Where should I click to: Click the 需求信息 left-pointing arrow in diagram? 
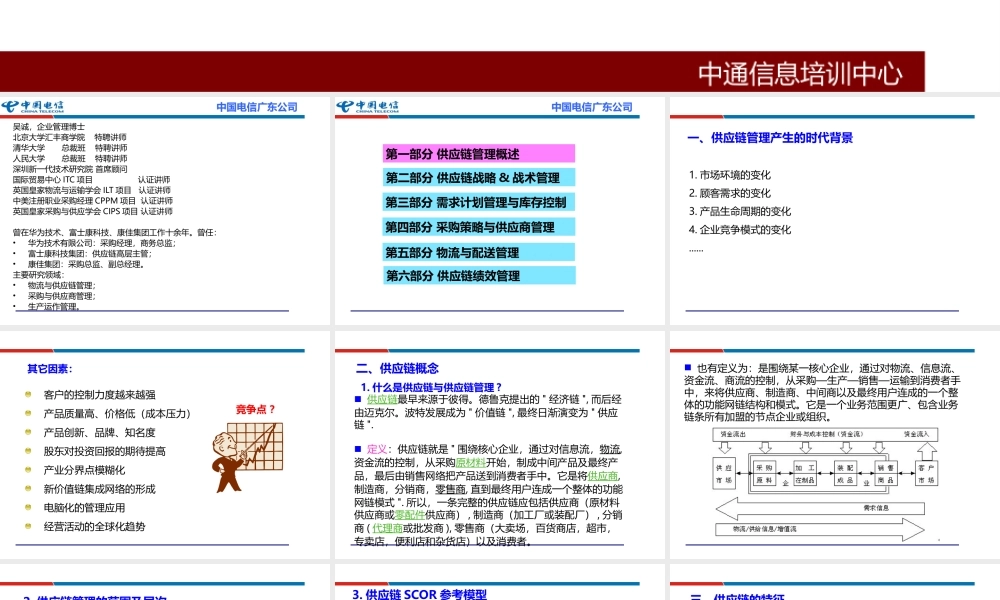click(820, 508)
